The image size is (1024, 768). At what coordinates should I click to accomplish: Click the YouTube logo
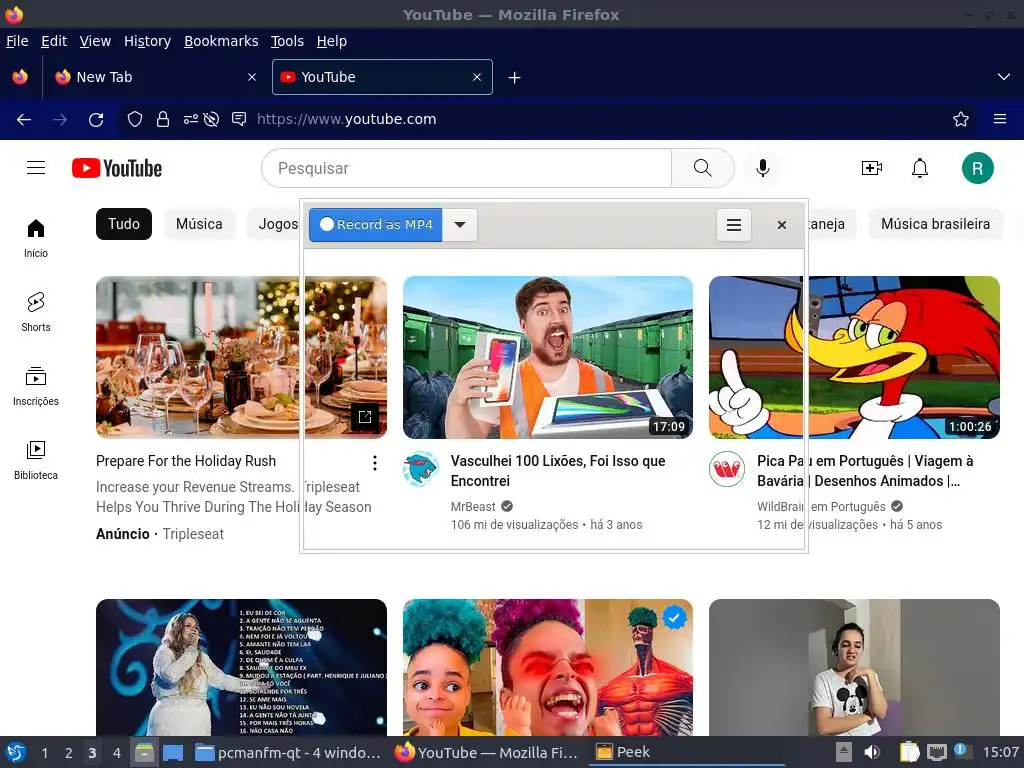(117, 168)
